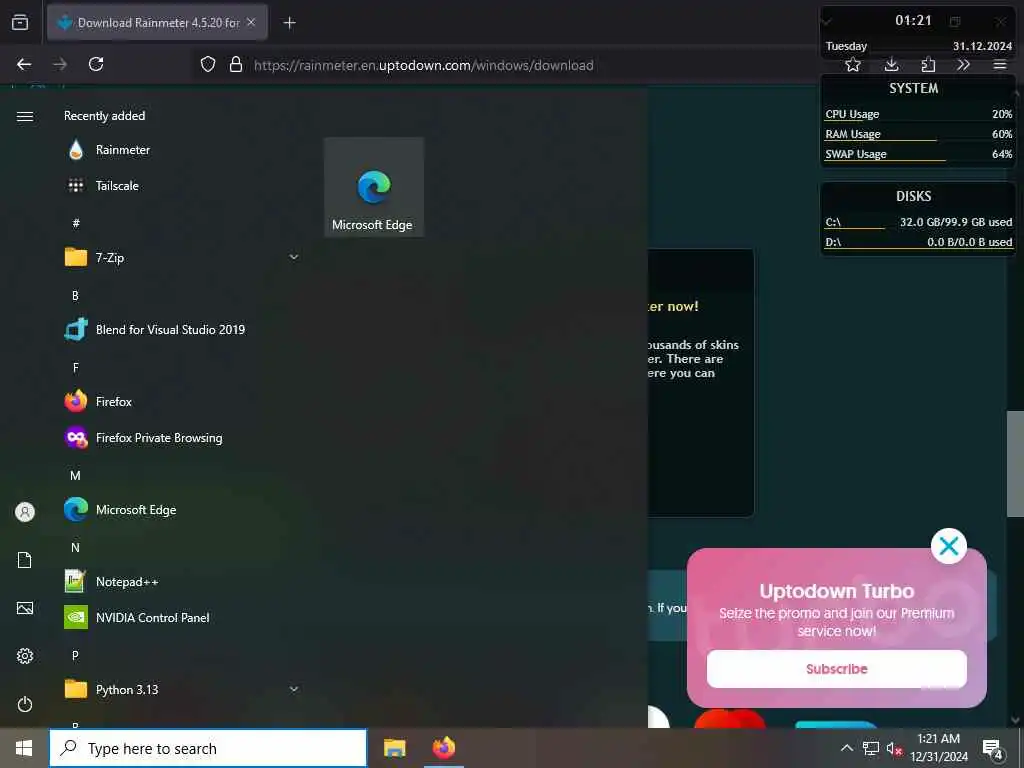1024x768 pixels.
Task: Open Firefox recent browsing view button
Action: click(x=20, y=23)
